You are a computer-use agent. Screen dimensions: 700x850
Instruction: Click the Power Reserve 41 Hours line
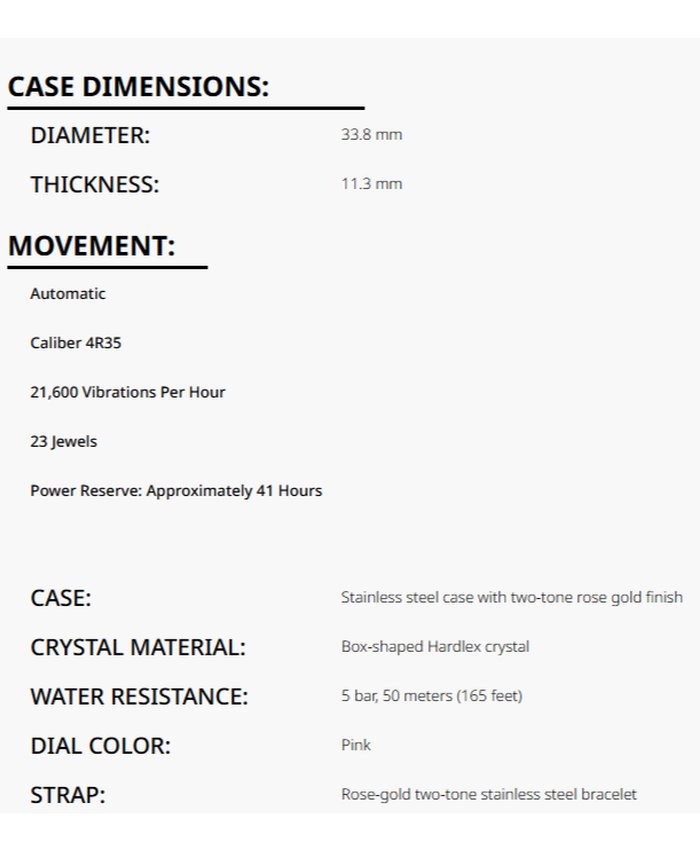click(x=176, y=491)
